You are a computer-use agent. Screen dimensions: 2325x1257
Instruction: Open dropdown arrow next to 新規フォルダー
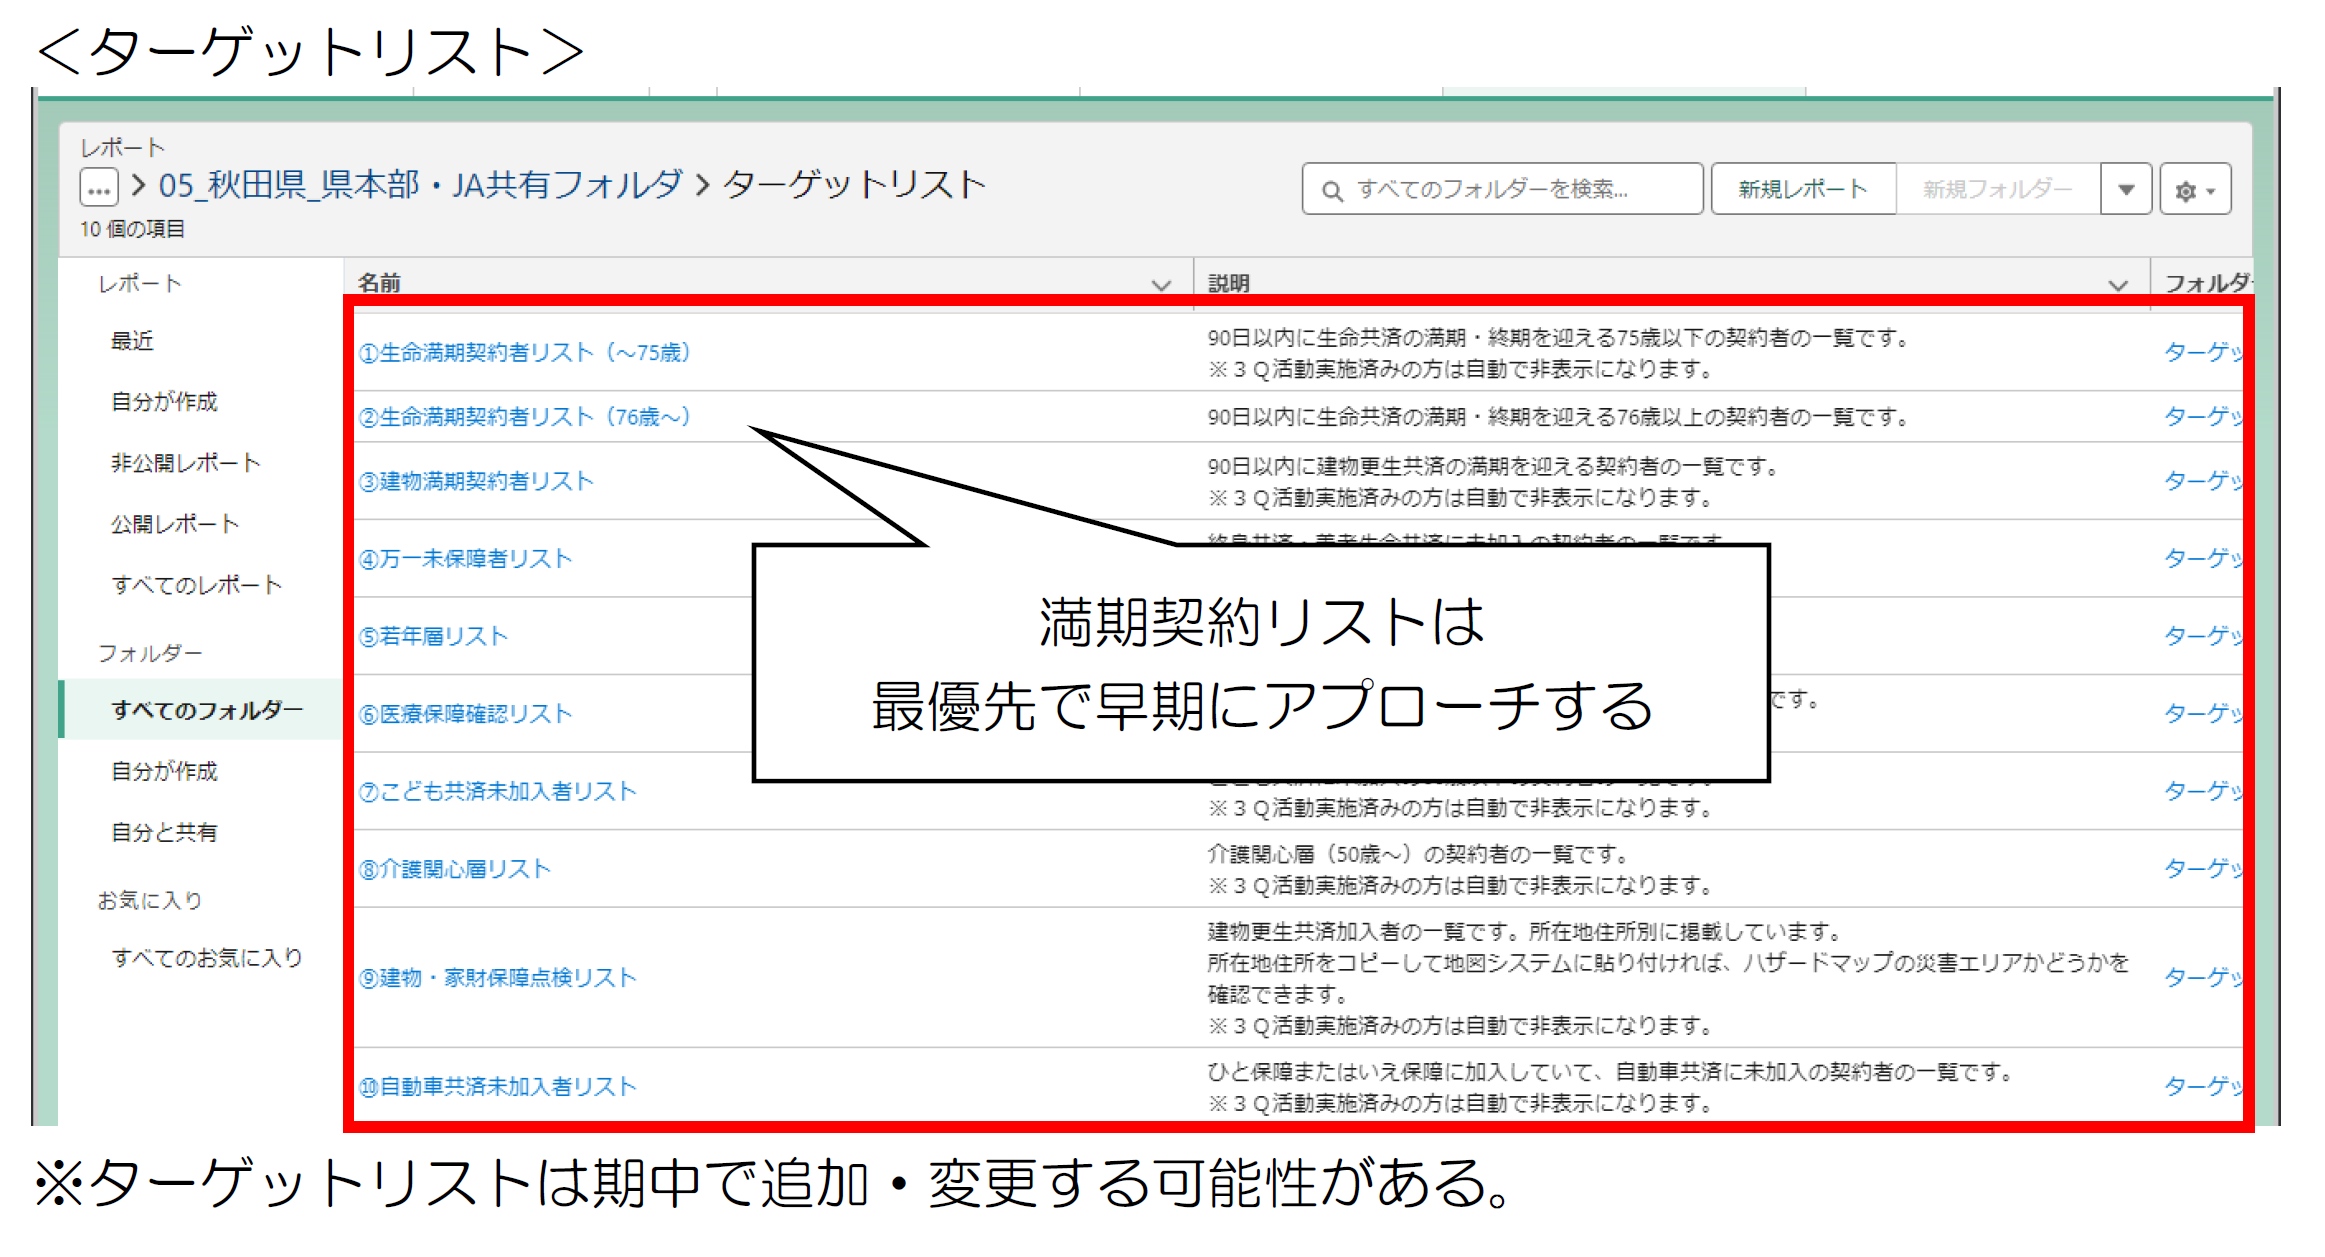(x=2126, y=190)
